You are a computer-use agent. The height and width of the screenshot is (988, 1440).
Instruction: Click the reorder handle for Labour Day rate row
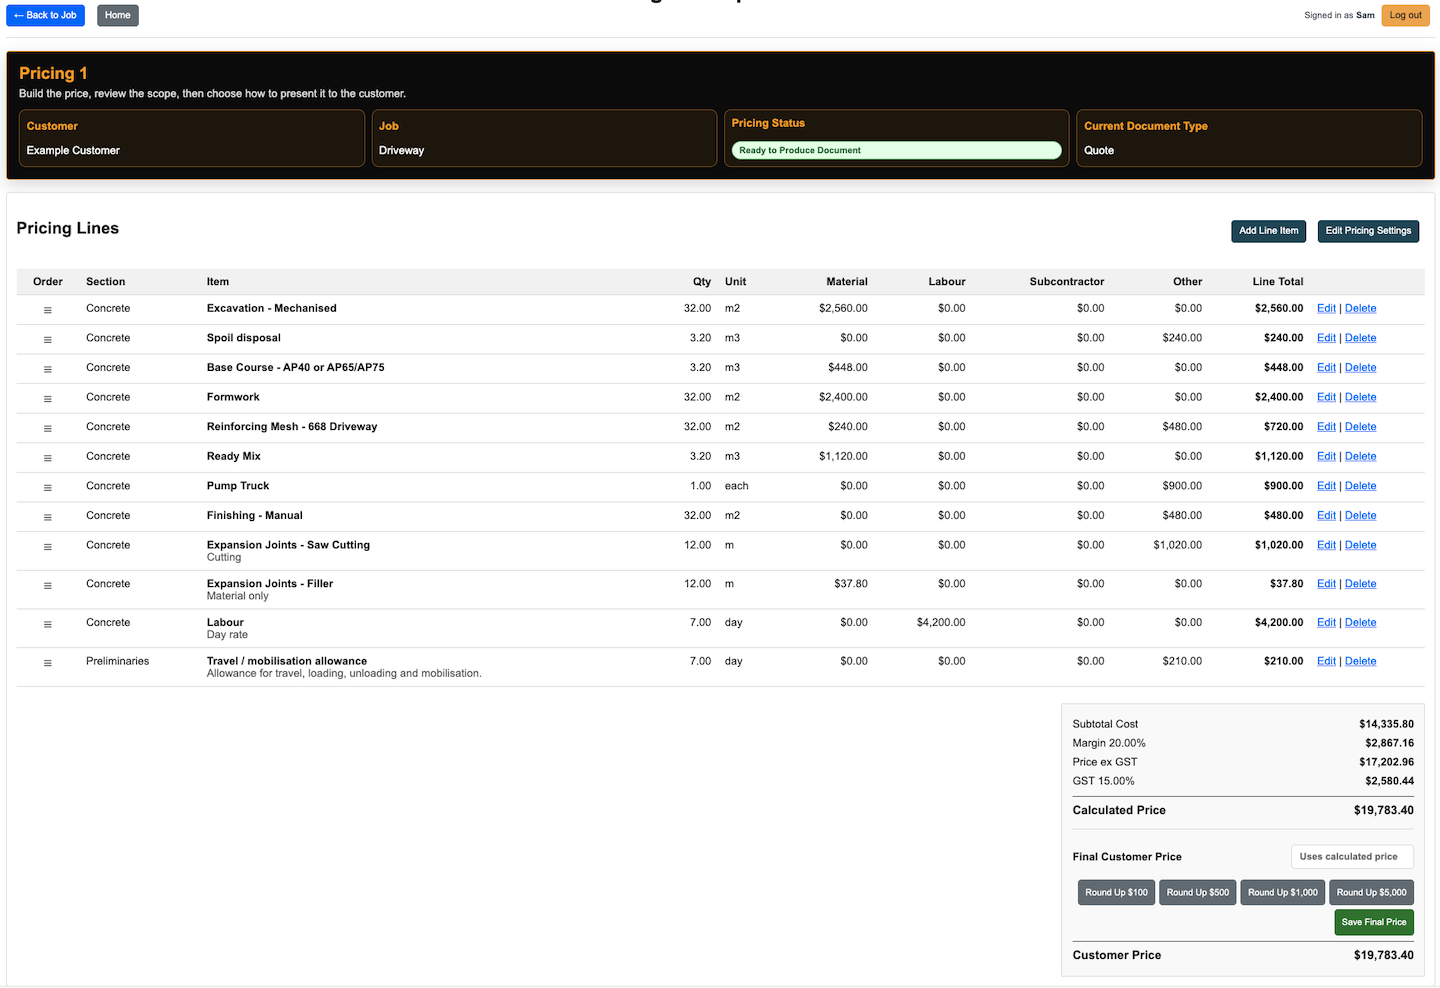point(47,624)
